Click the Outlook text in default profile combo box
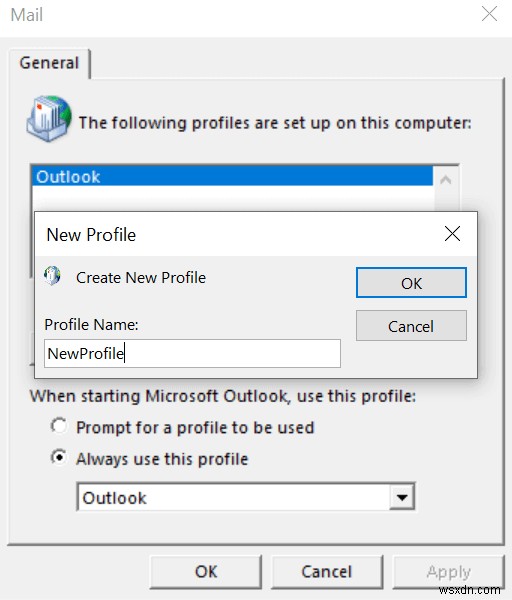The image size is (512, 600). [x=114, y=498]
